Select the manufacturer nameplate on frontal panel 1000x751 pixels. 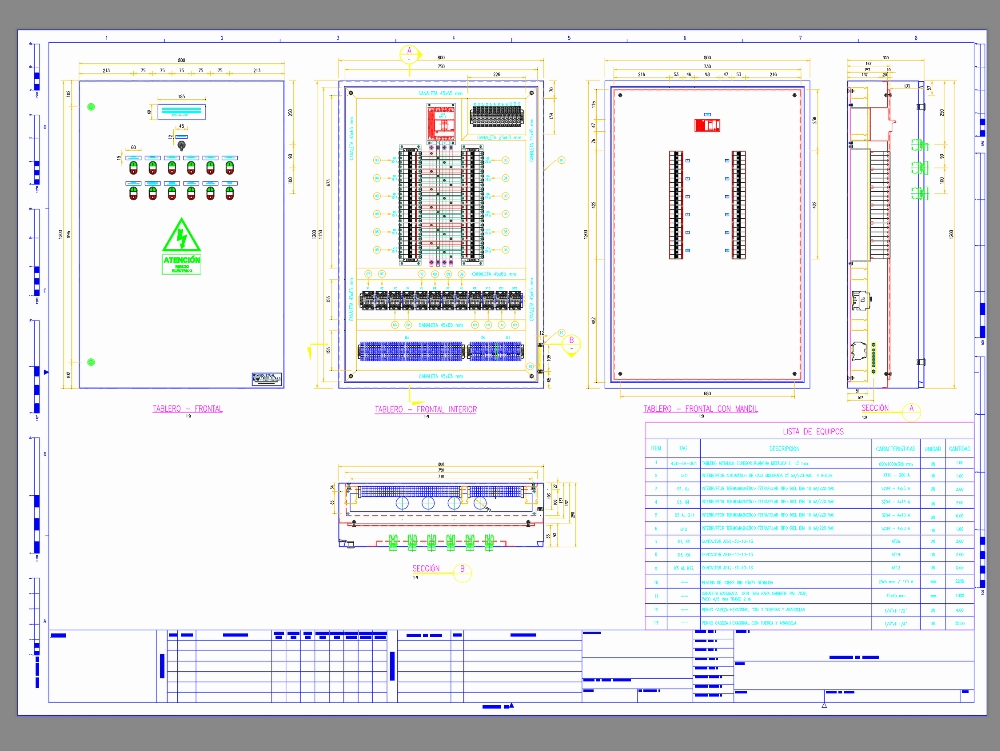pos(266,377)
